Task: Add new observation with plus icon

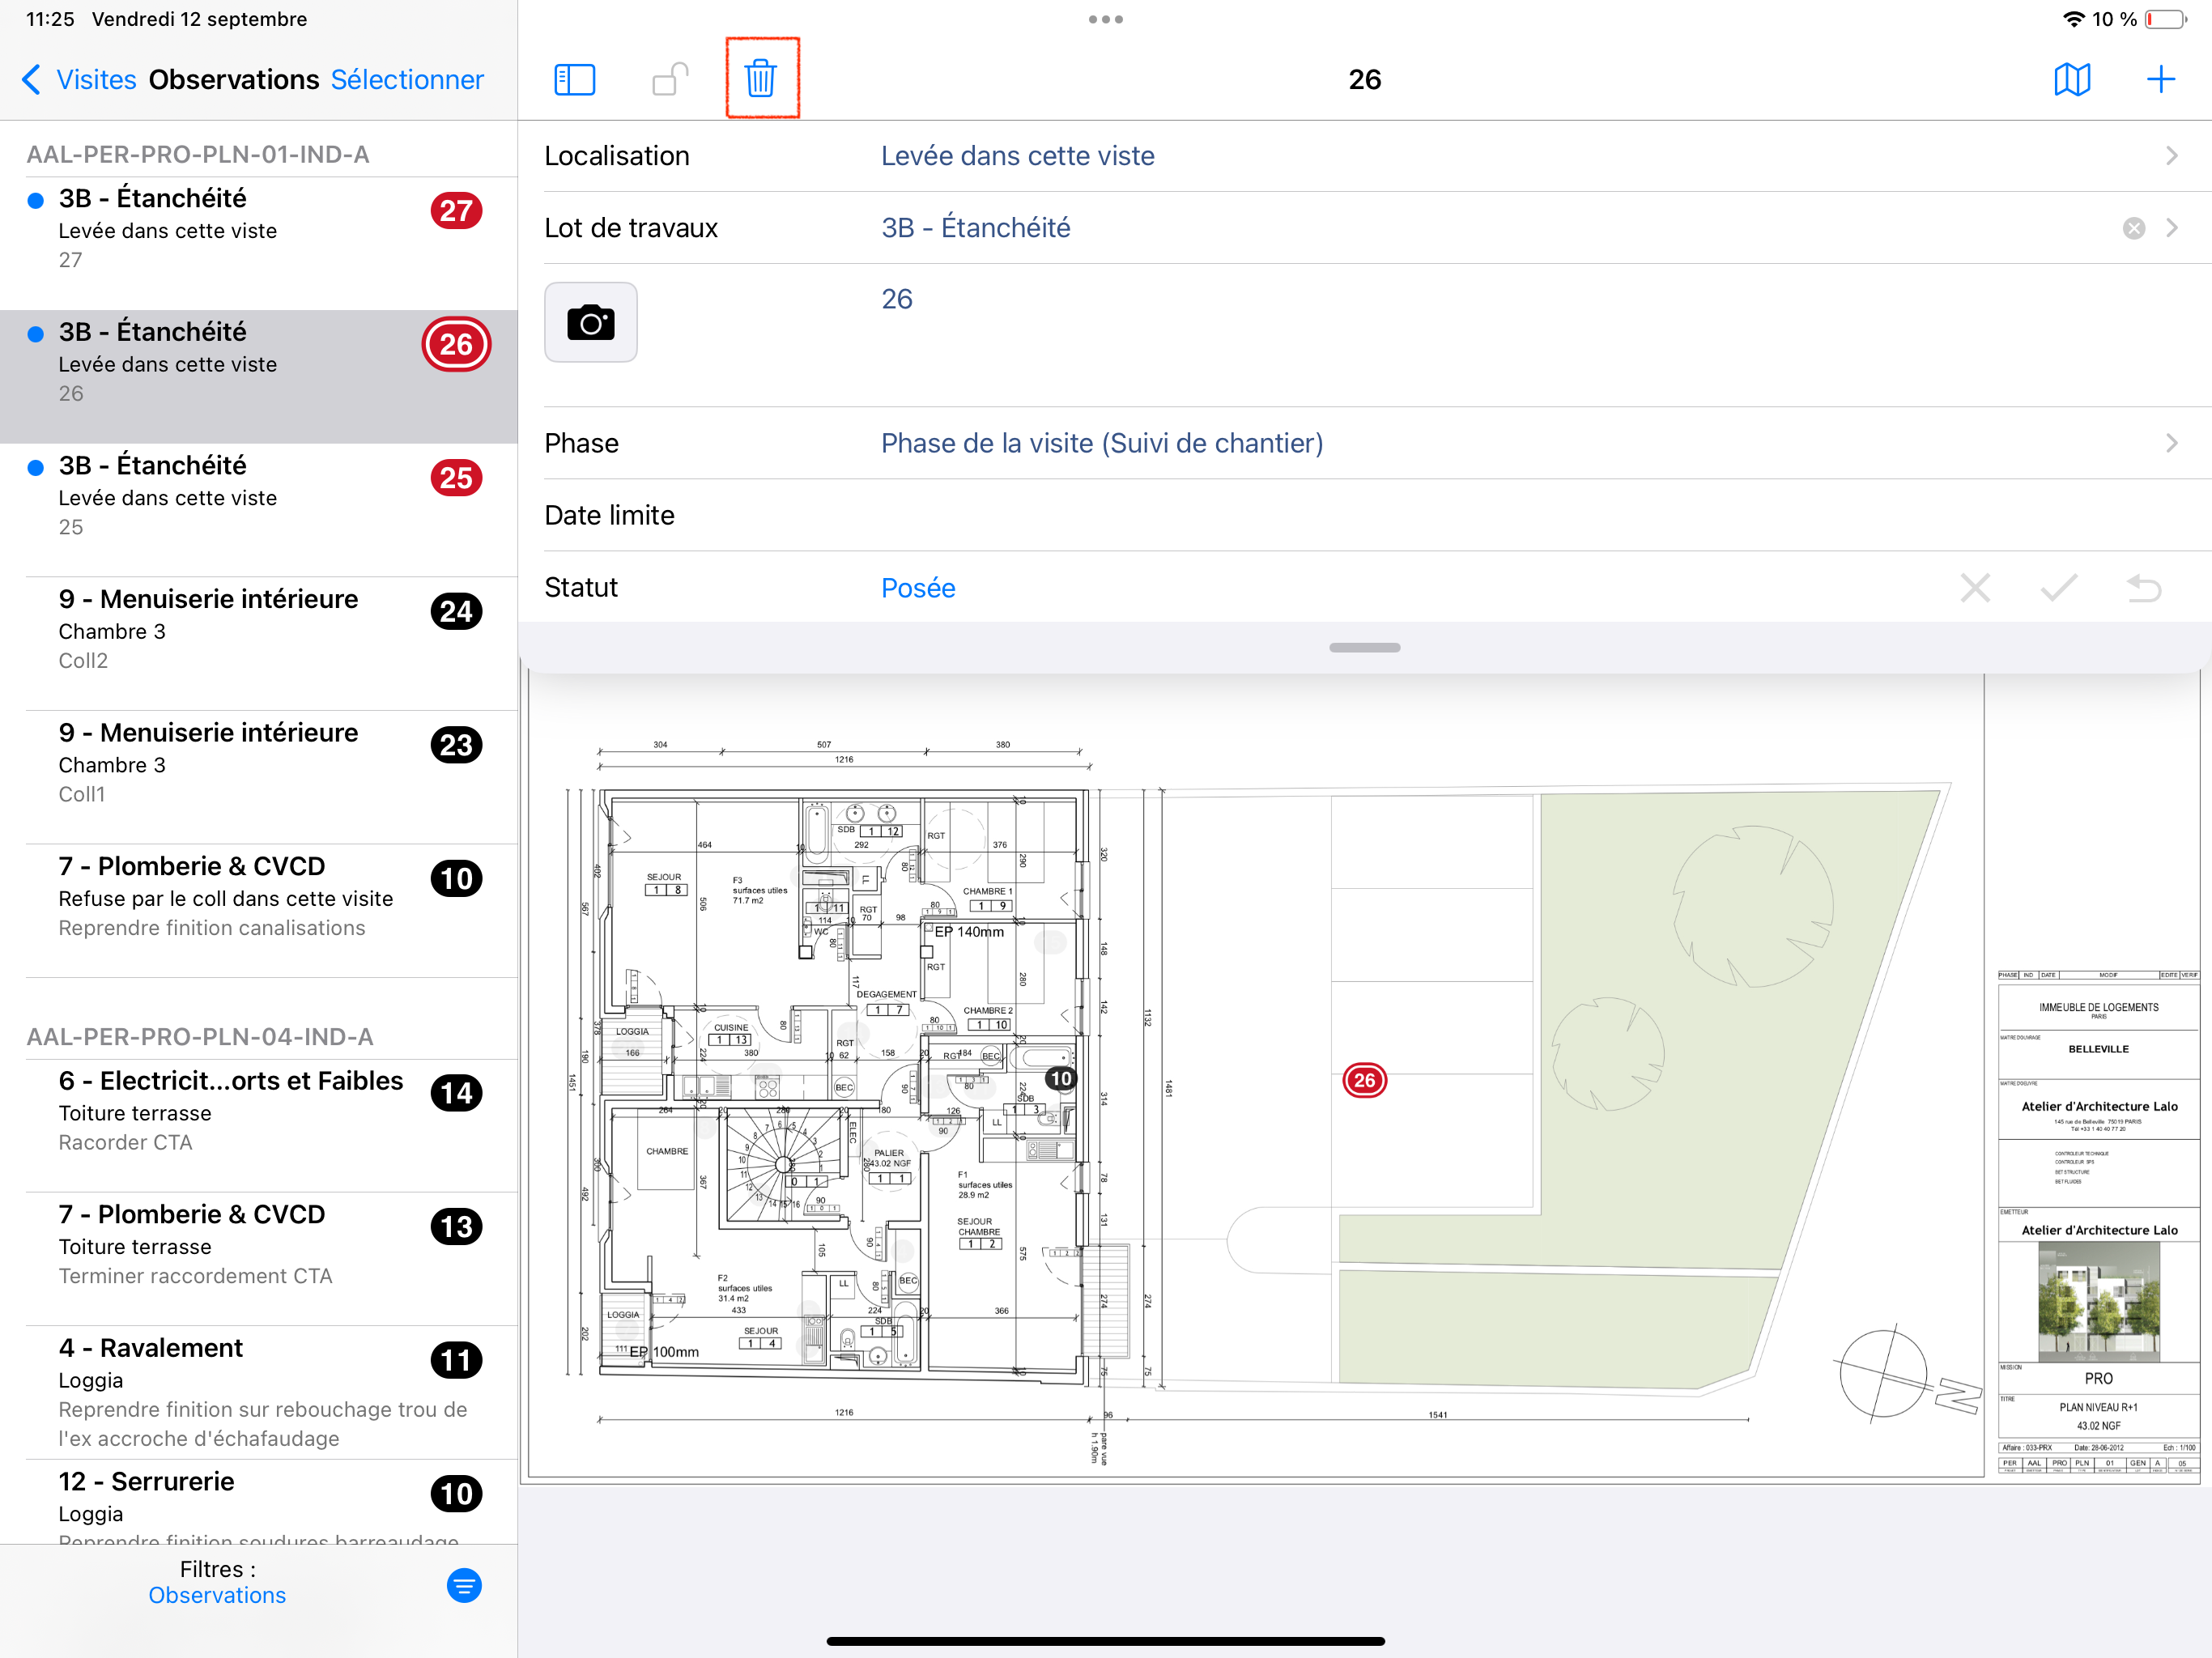Action: (x=2161, y=80)
